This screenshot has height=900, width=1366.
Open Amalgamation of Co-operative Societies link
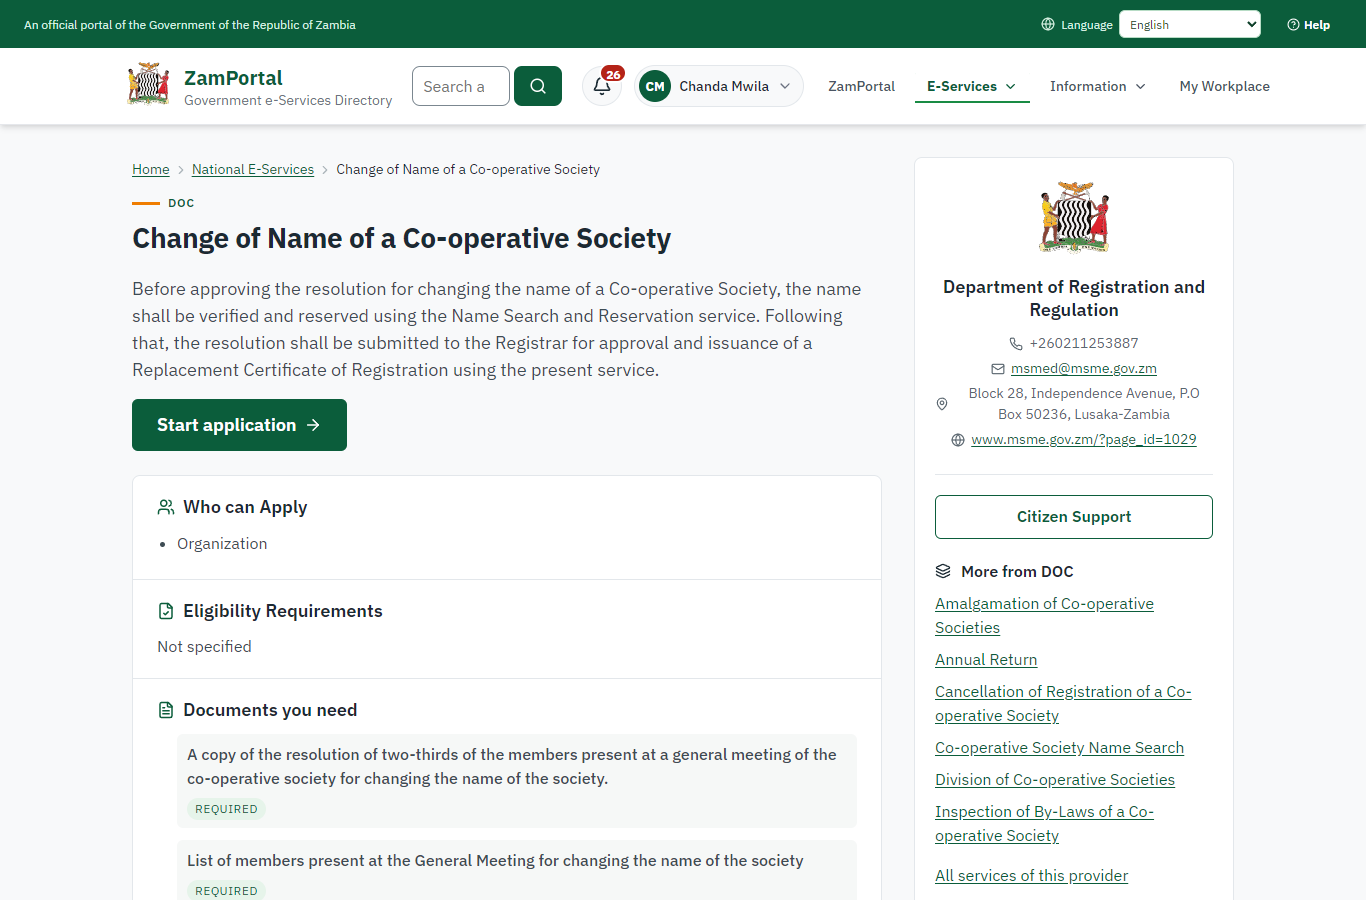pos(1044,616)
